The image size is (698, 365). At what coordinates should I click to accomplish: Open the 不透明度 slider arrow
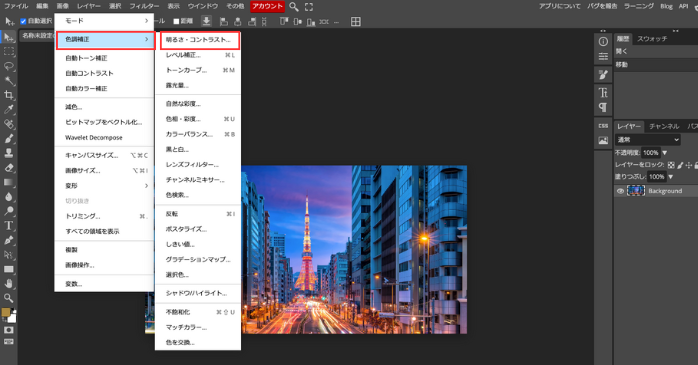(665, 153)
